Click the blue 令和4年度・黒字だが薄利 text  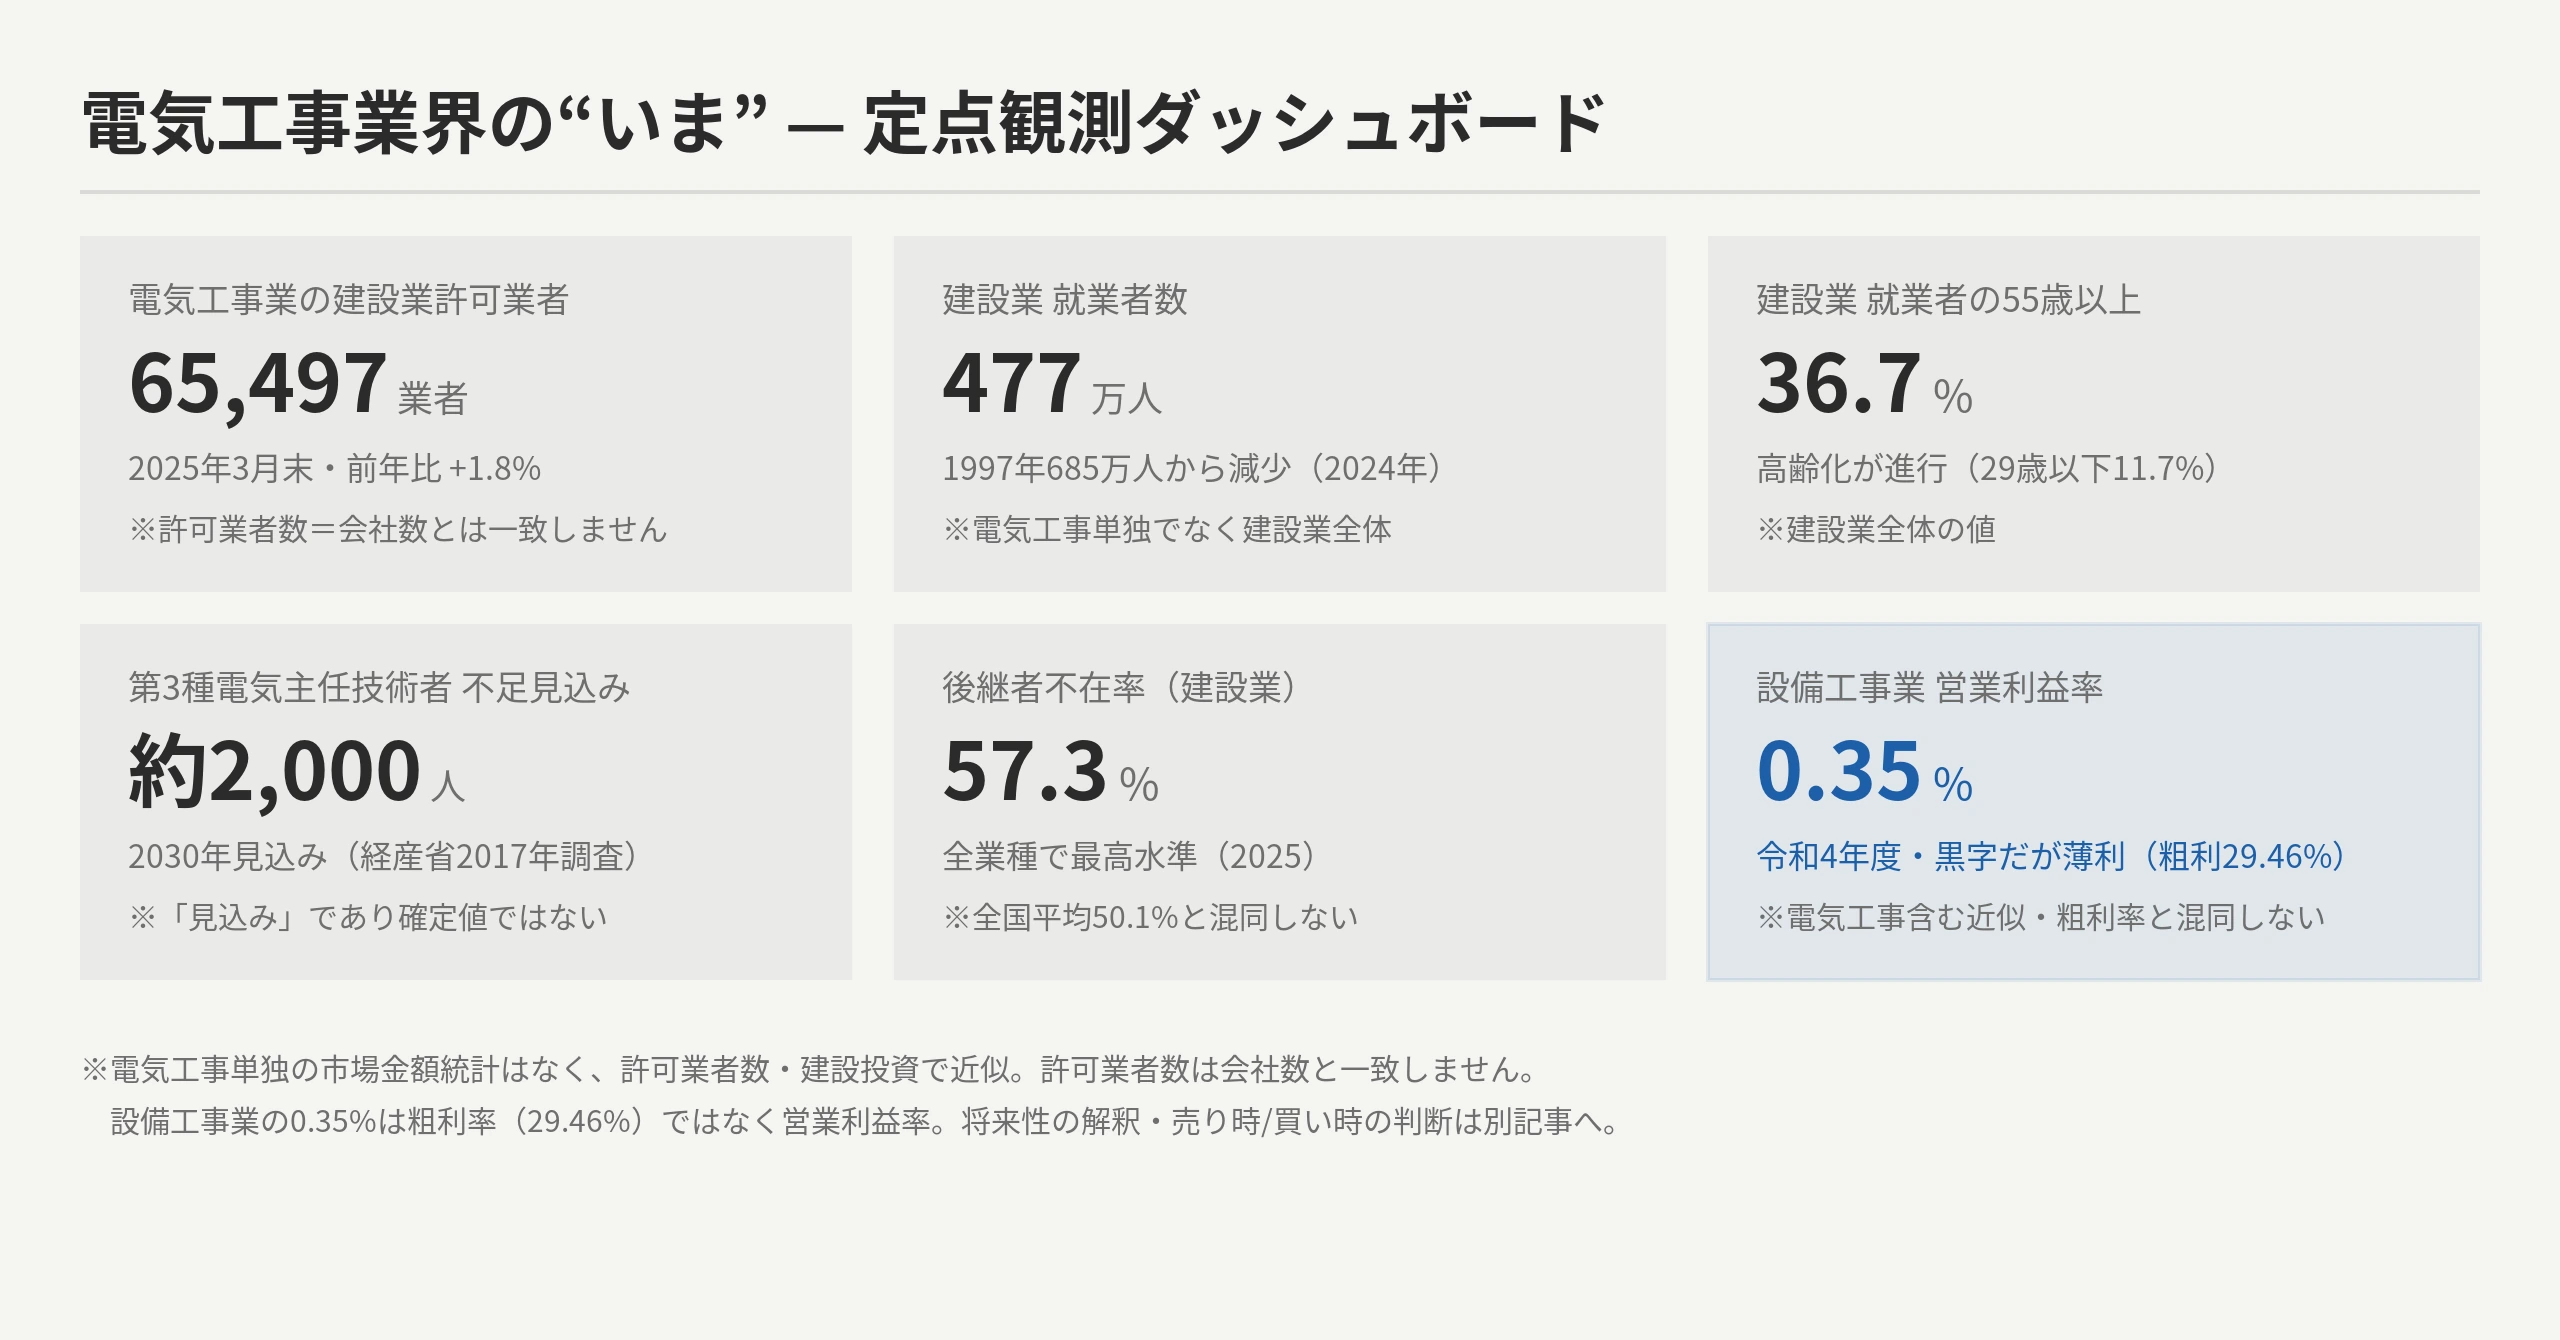pos(1941,857)
